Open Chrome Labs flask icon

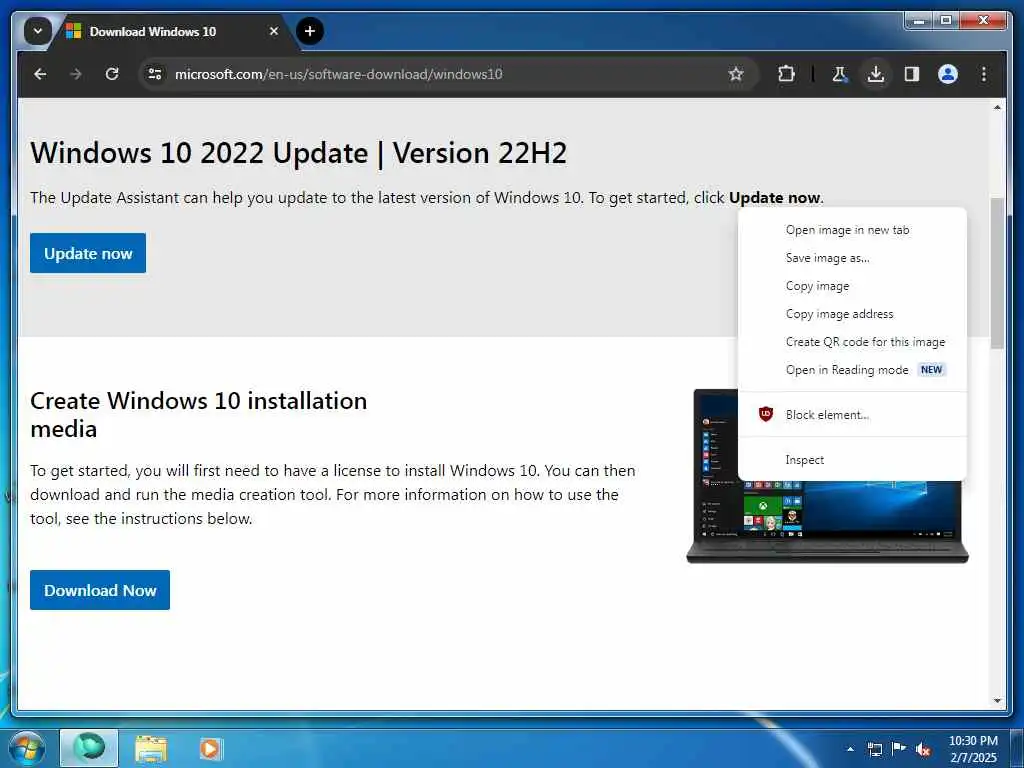[840, 74]
